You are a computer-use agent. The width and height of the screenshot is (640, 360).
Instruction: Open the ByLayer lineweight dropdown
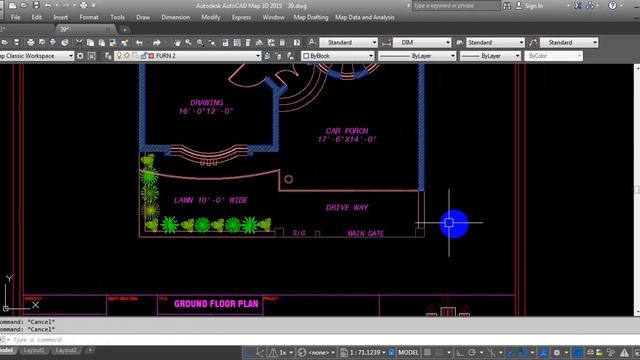[518, 56]
